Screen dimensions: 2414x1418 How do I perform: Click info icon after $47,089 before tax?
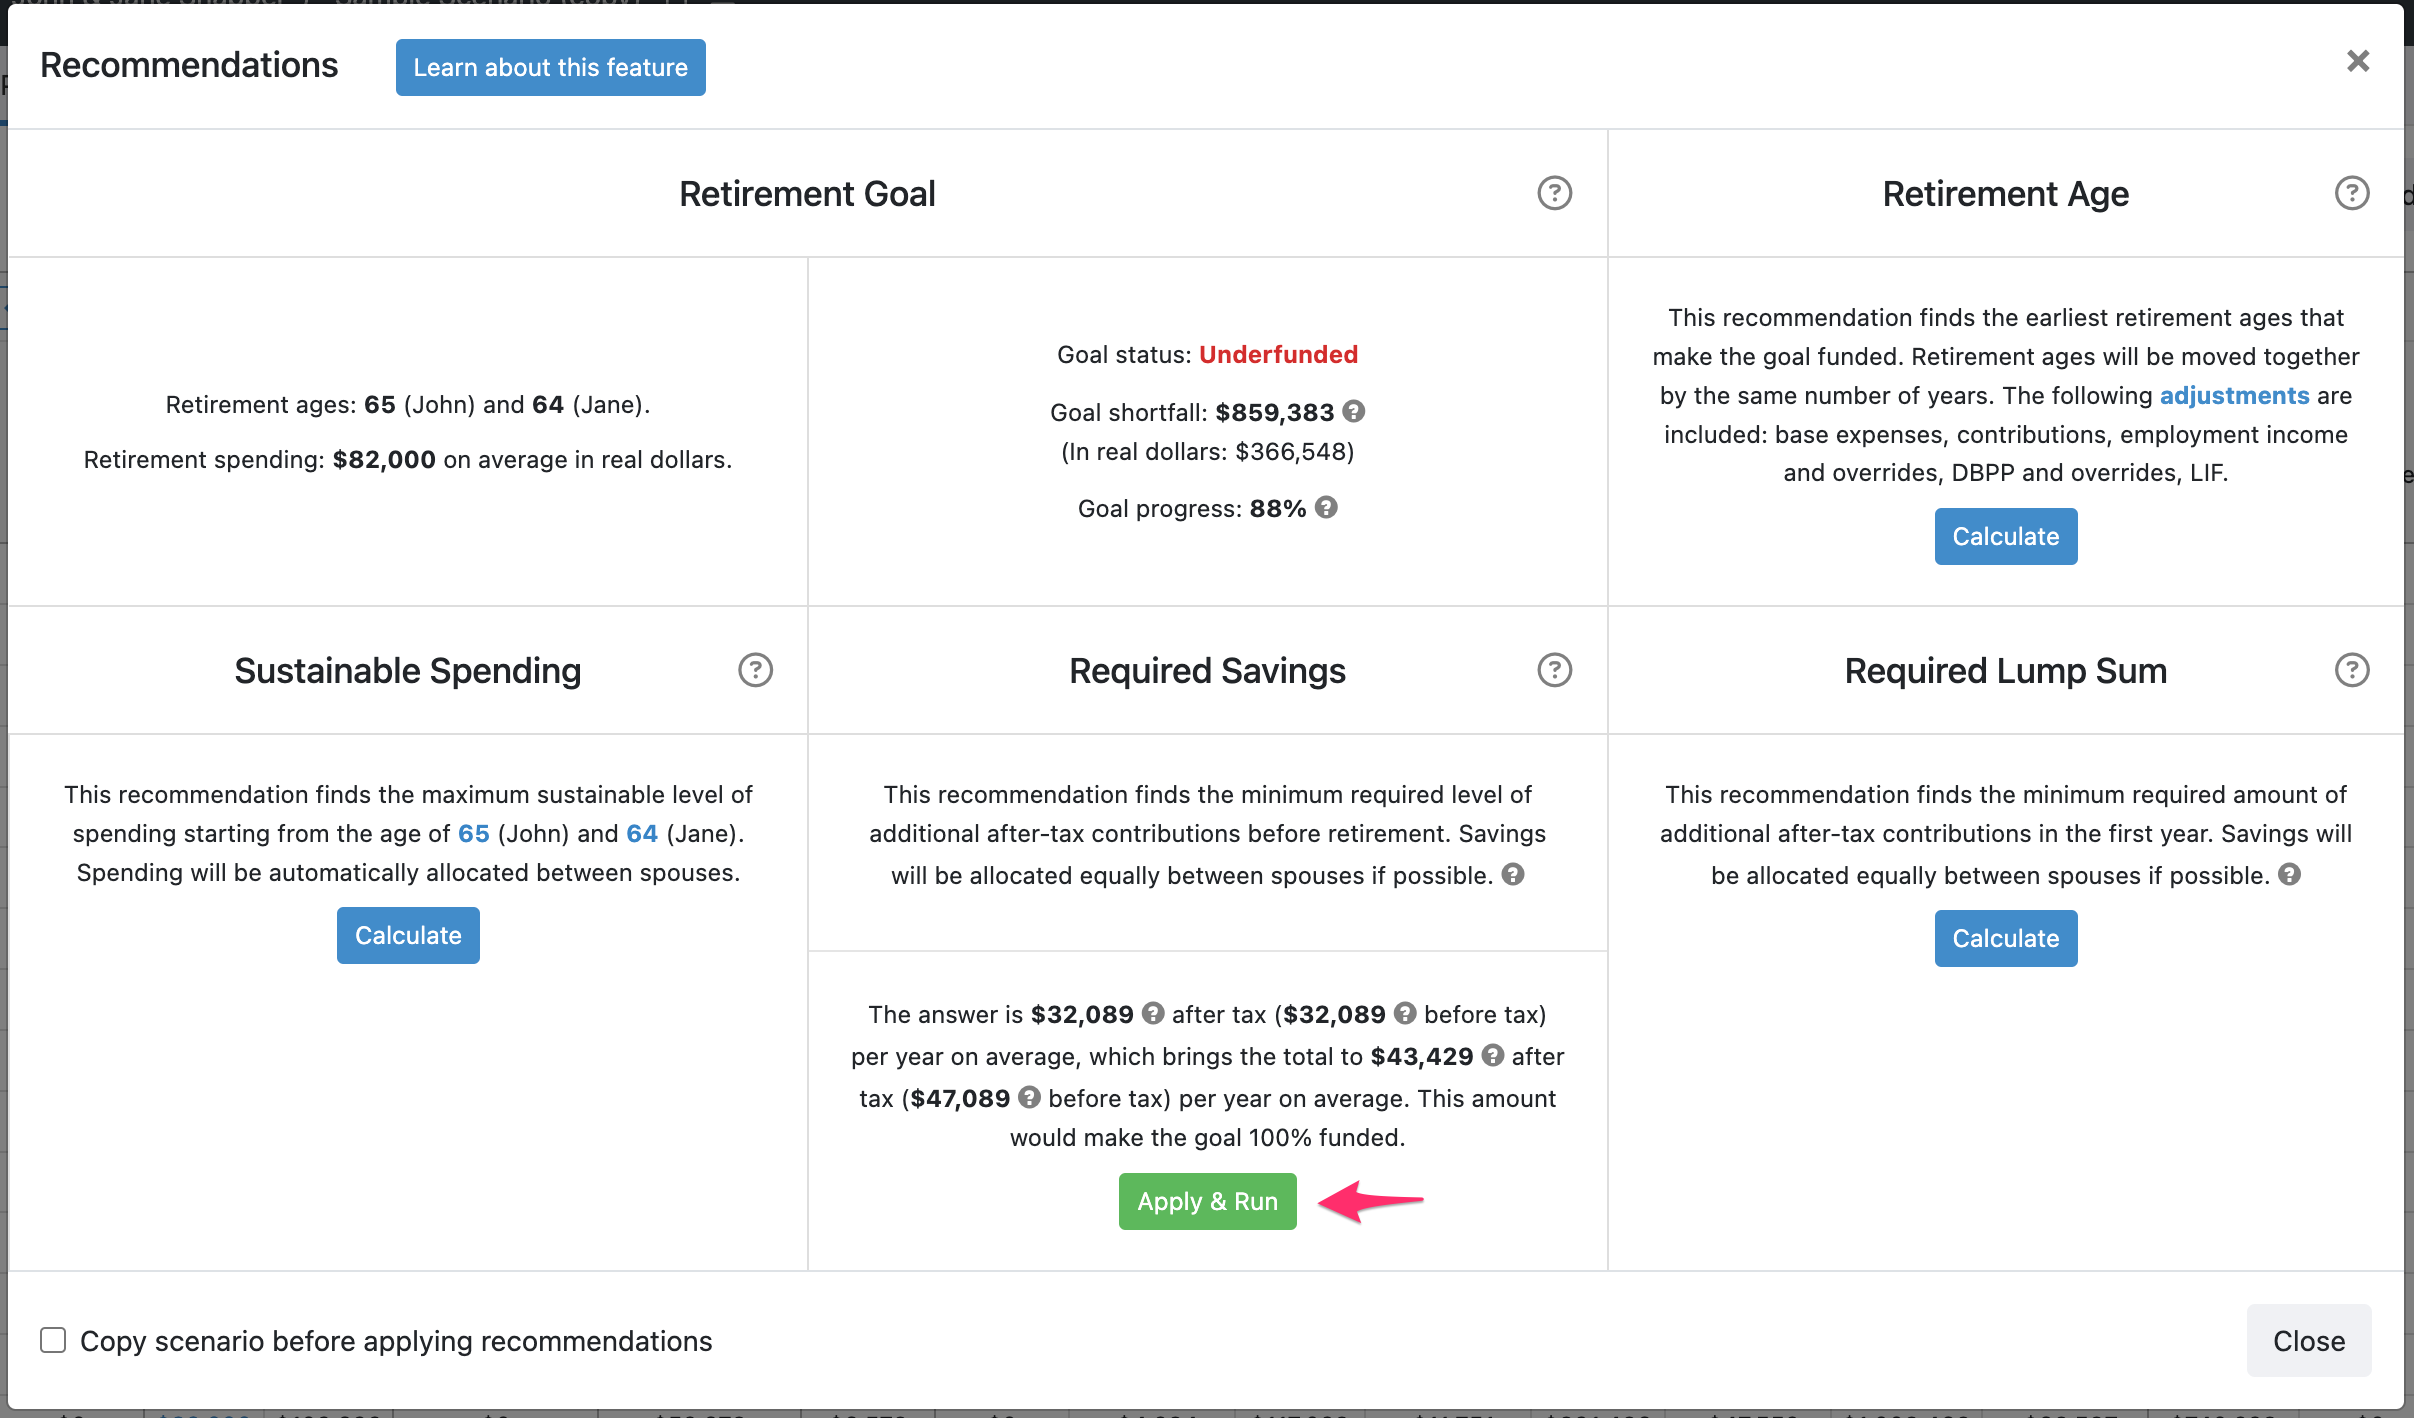tap(1029, 1097)
